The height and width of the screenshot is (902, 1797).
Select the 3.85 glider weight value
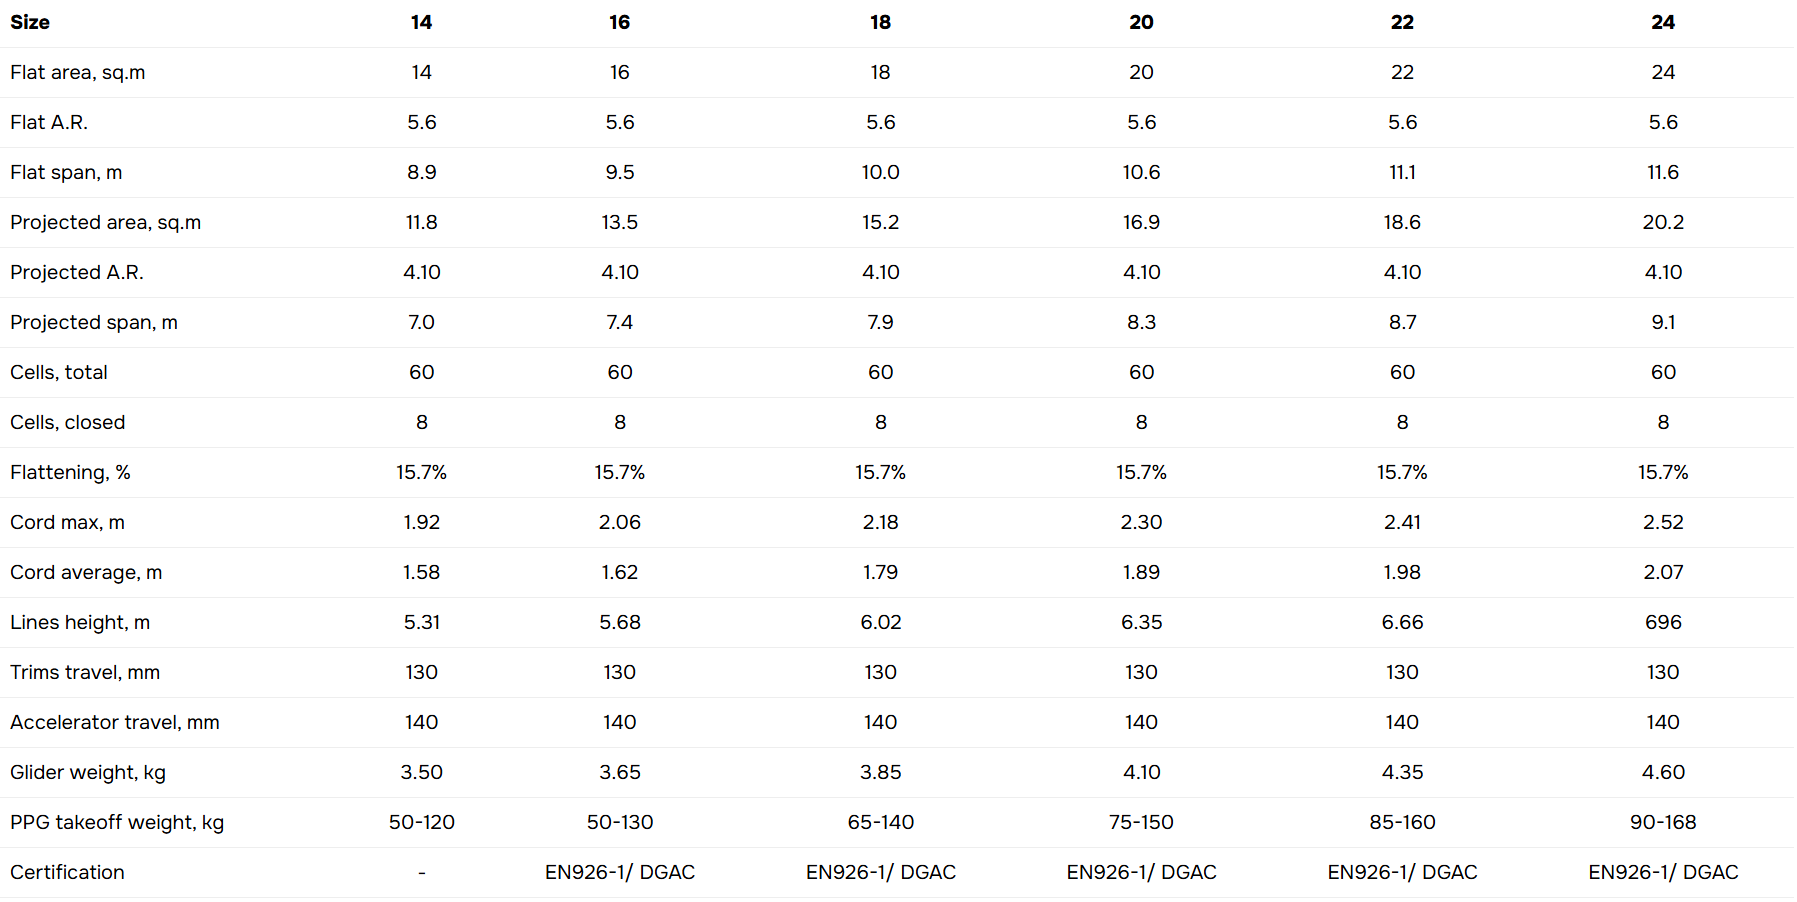[x=880, y=772]
